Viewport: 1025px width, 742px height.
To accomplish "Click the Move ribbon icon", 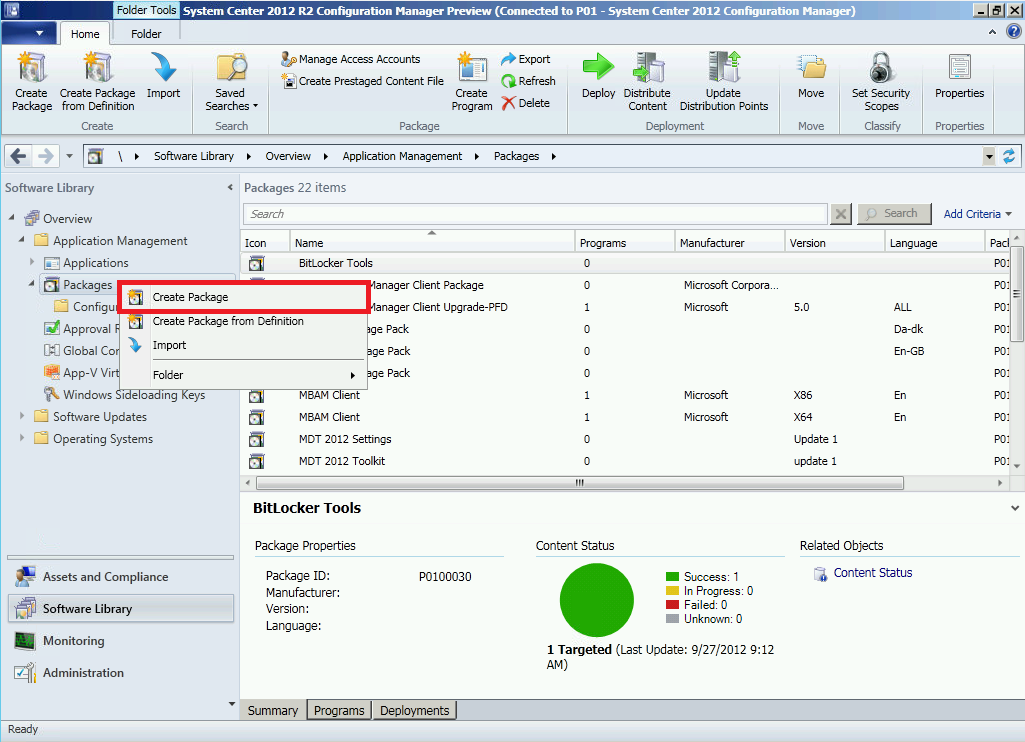I will coord(811,67).
